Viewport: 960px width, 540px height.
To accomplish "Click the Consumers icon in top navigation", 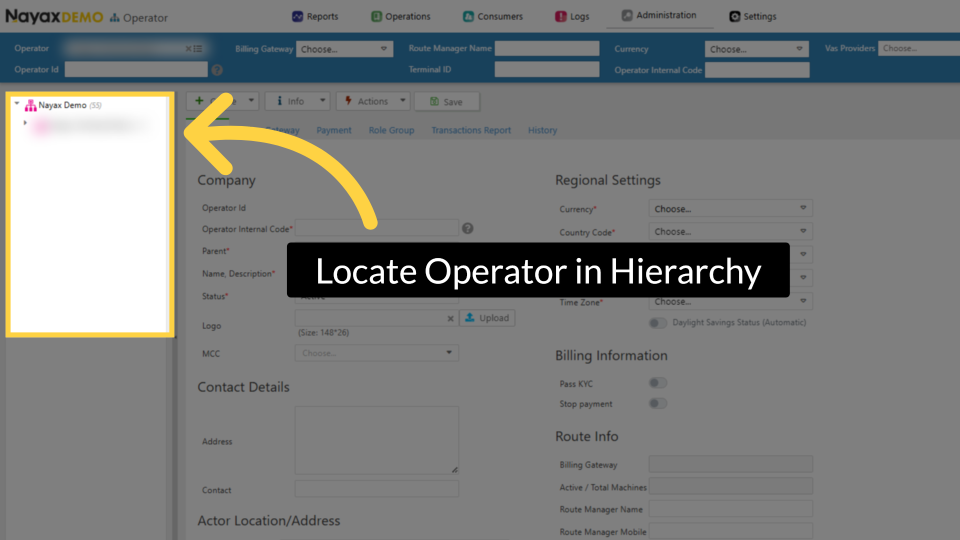I will 469,17.
